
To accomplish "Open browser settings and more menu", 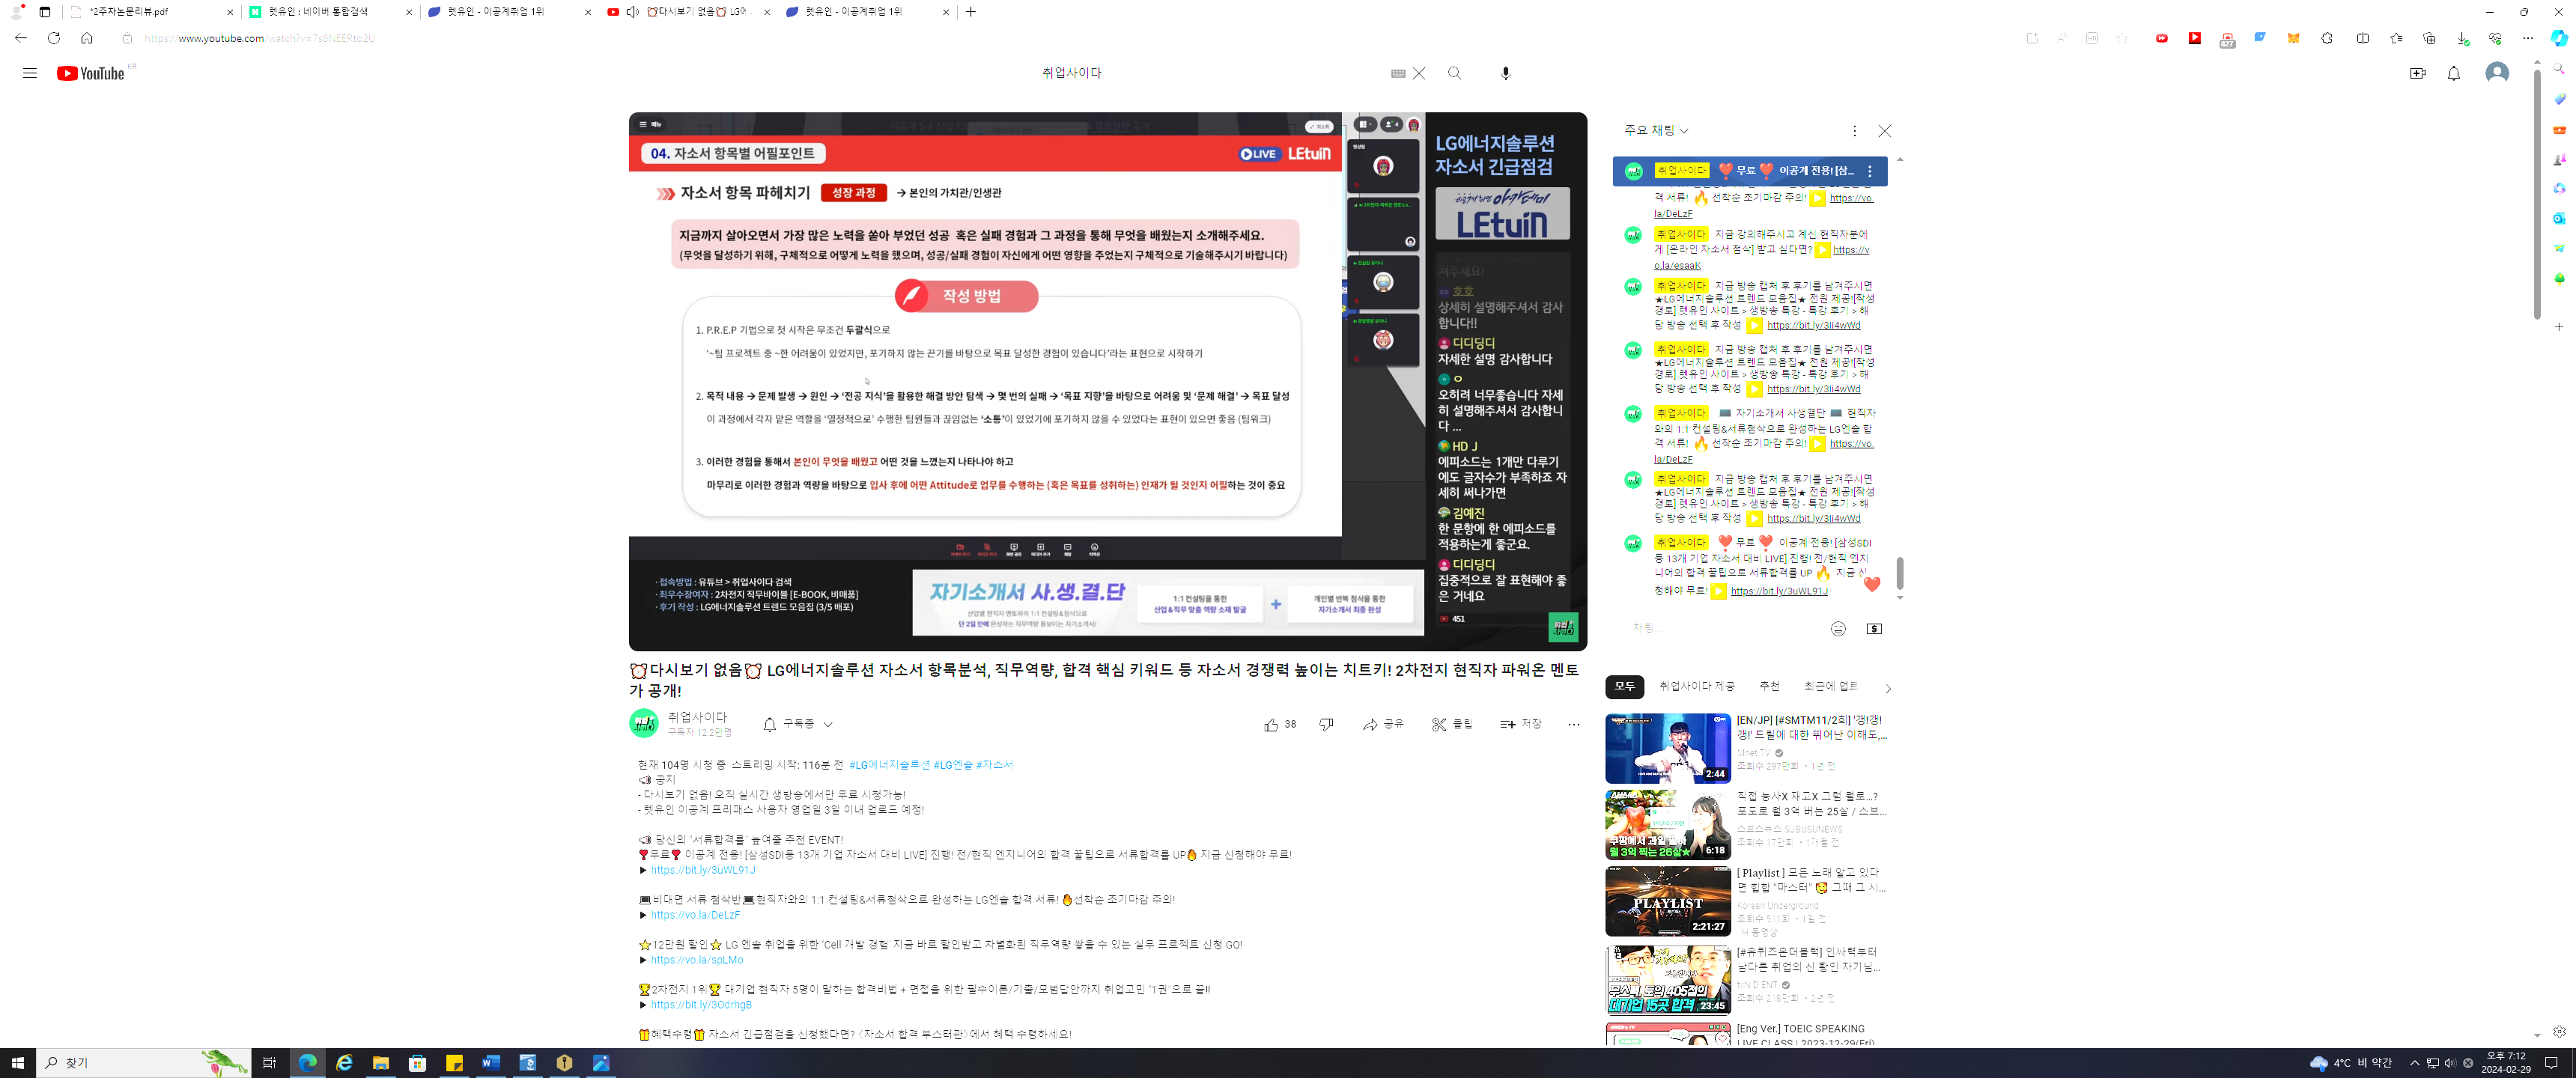I will pyautogui.click(x=2527, y=38).
